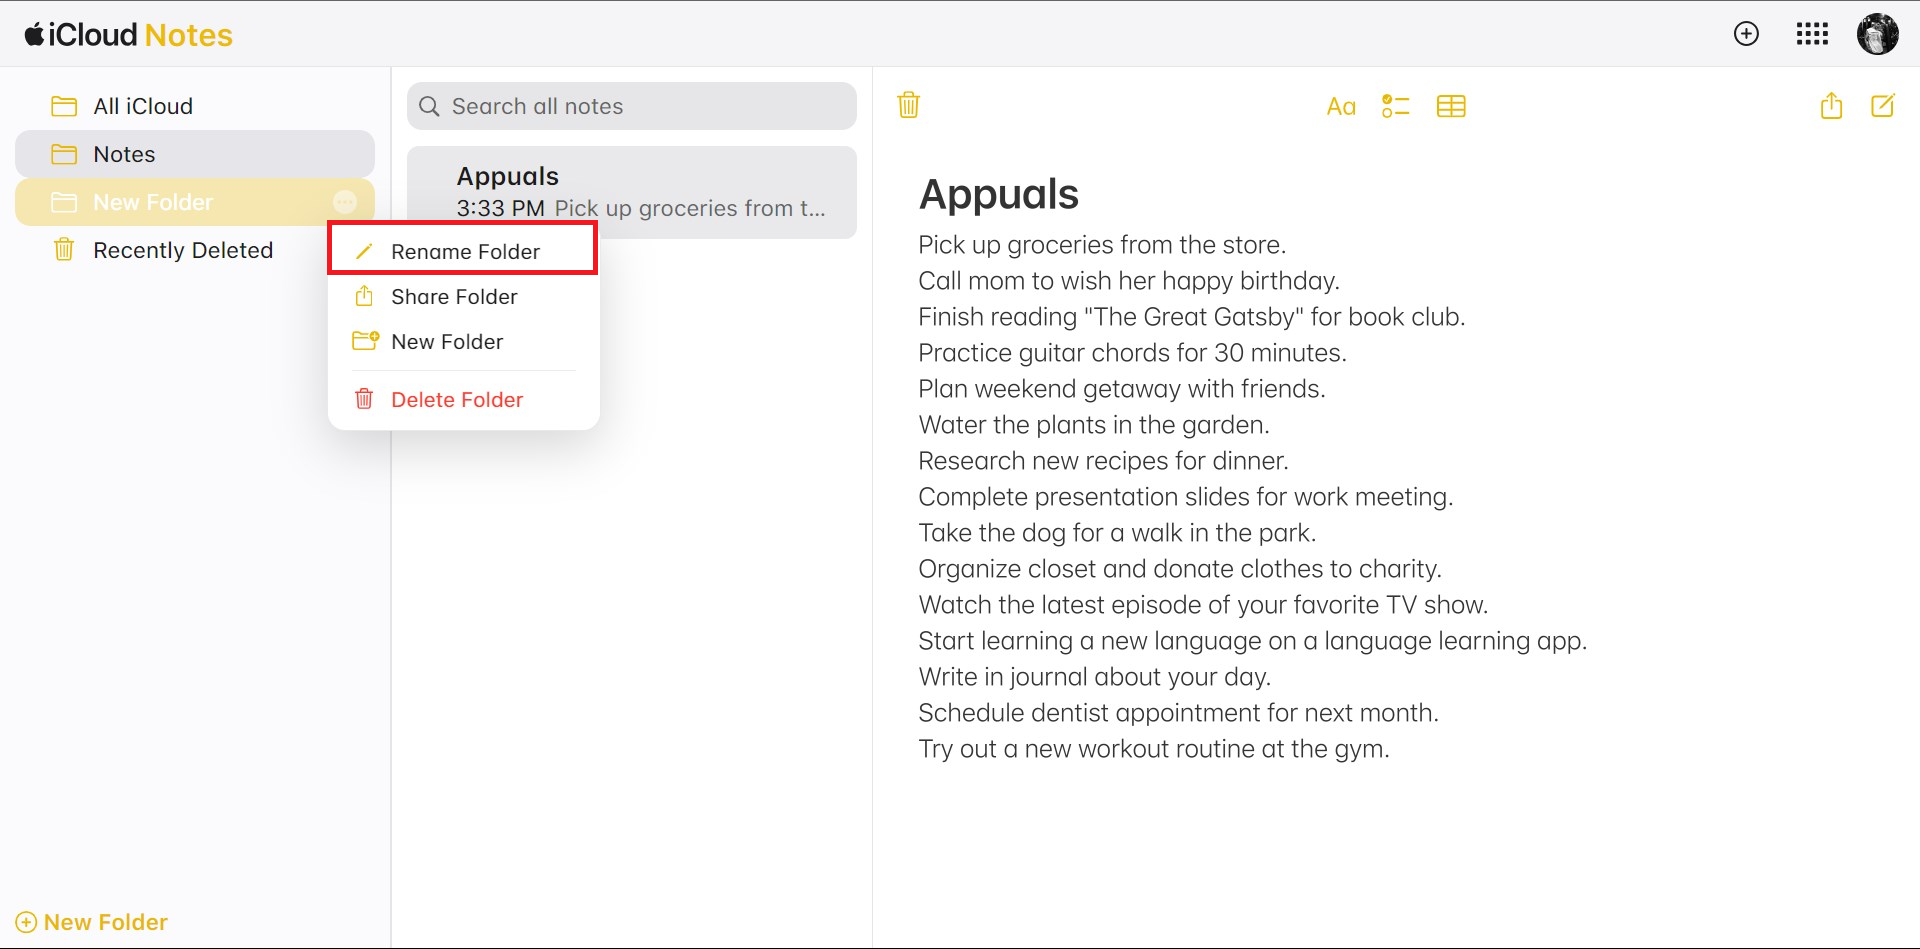Image resolution: width=1920 pixels, height=949 pixels.
Task: Select the Appuals note in the list
Action: pyautogui.click(x=632, y=192)
